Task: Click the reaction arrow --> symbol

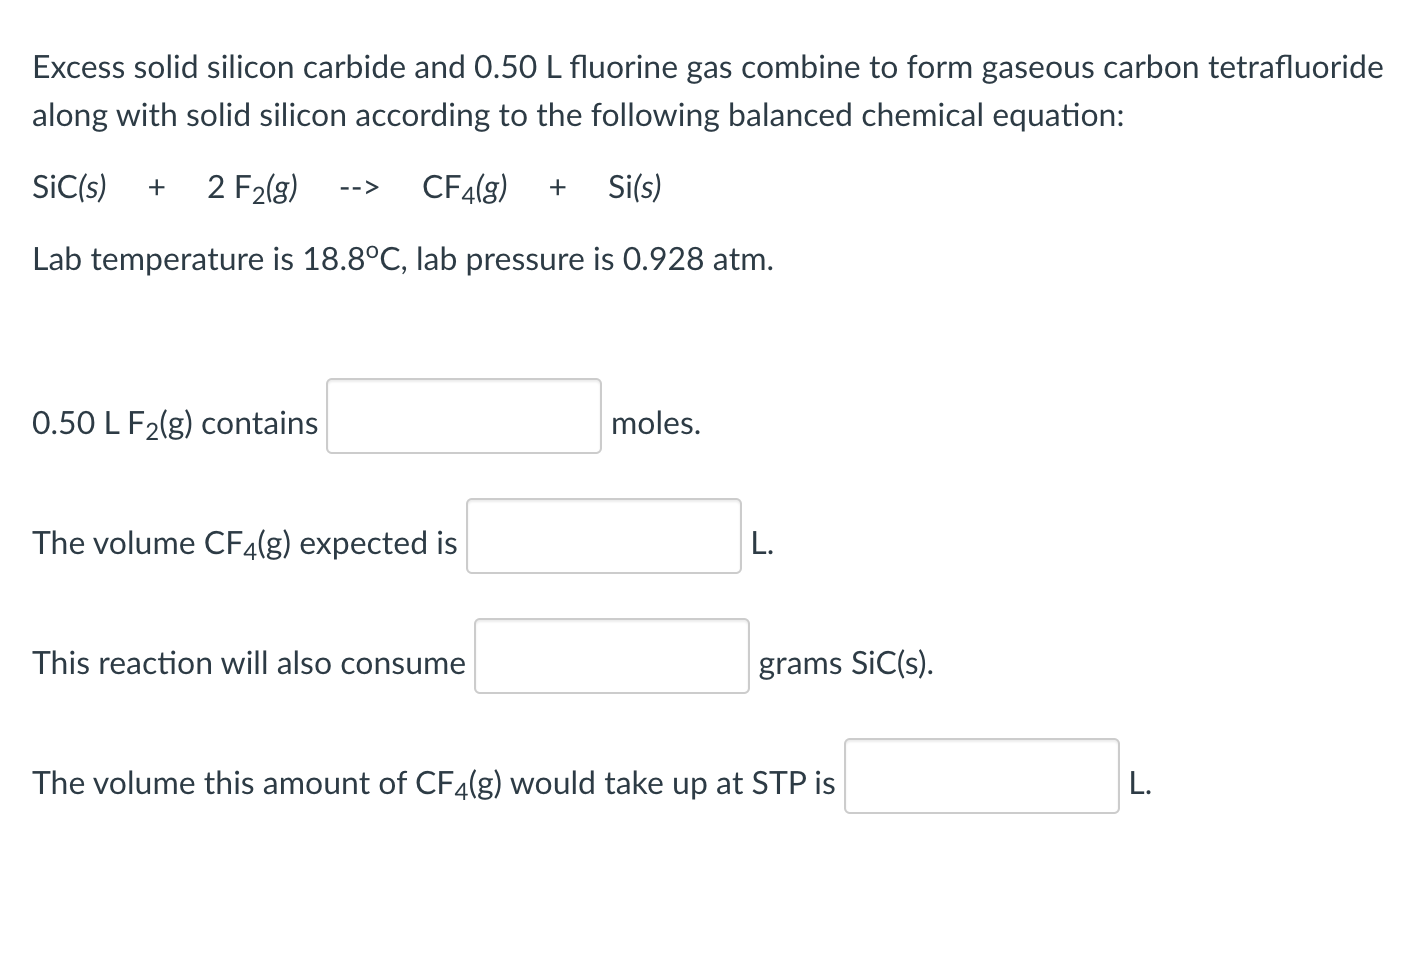Action: pyautogui.click(x=359, y=188)
